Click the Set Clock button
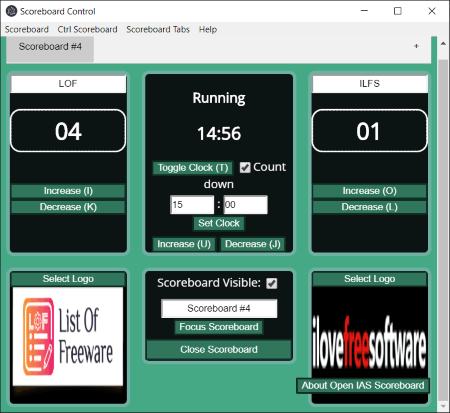This screenshot has height=413, width=450. coord(219,223)
